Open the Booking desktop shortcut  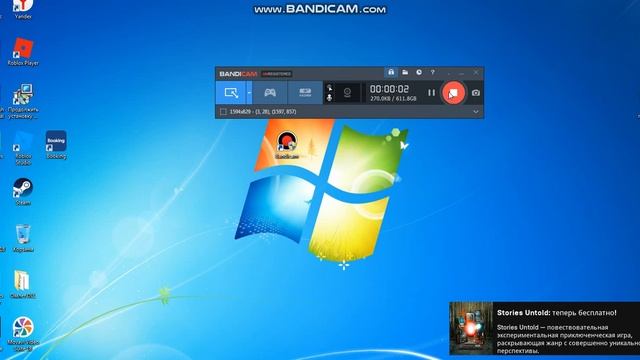pos(56,144)
